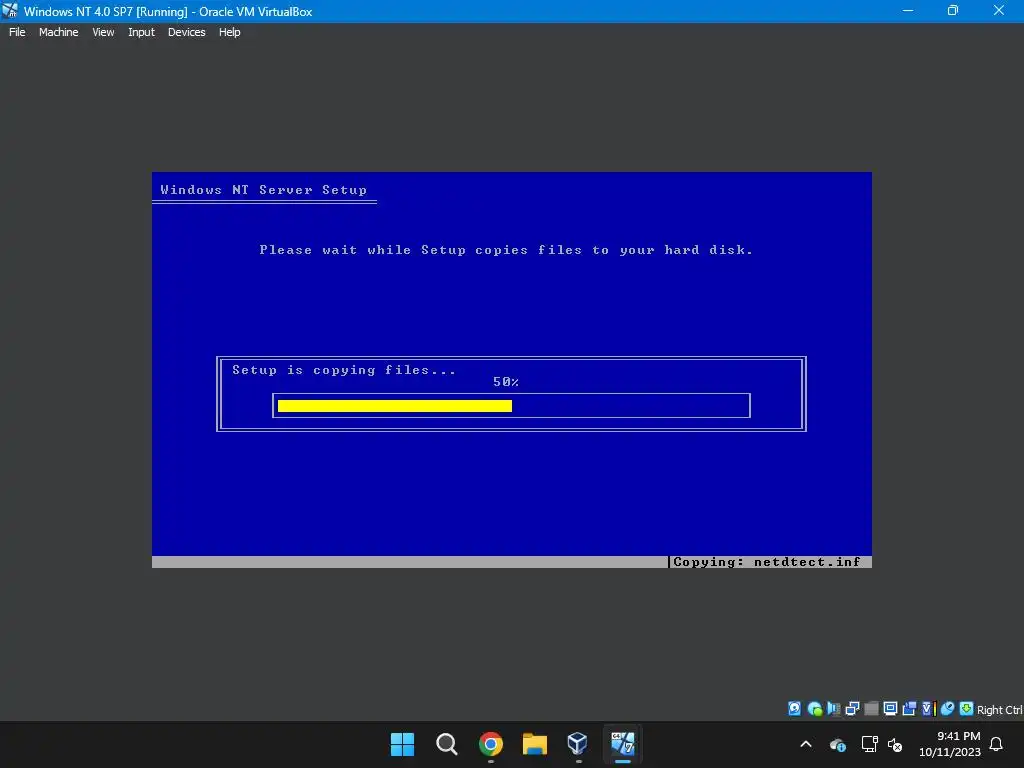Open taskbar Search

click(447, 744)
